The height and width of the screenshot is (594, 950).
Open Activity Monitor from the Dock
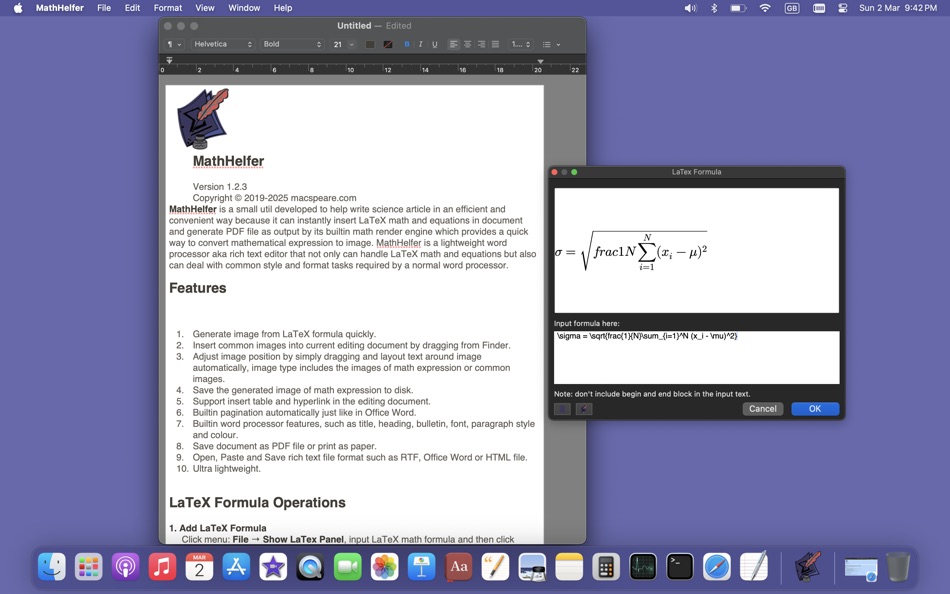pos(643,567)
